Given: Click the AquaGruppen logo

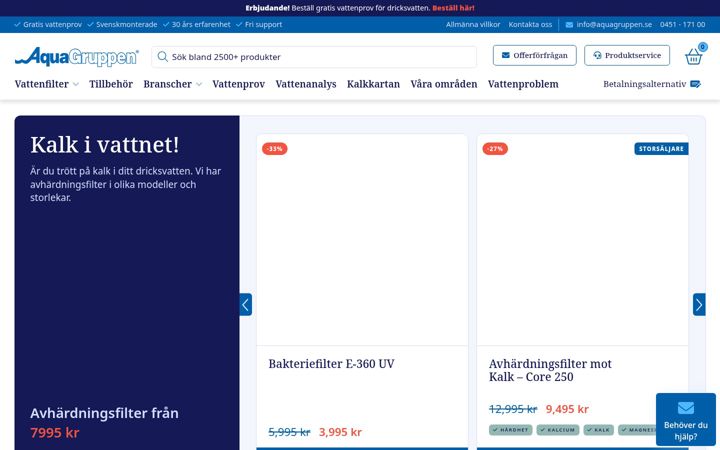Looking at the screenshot, I should 76,57.
